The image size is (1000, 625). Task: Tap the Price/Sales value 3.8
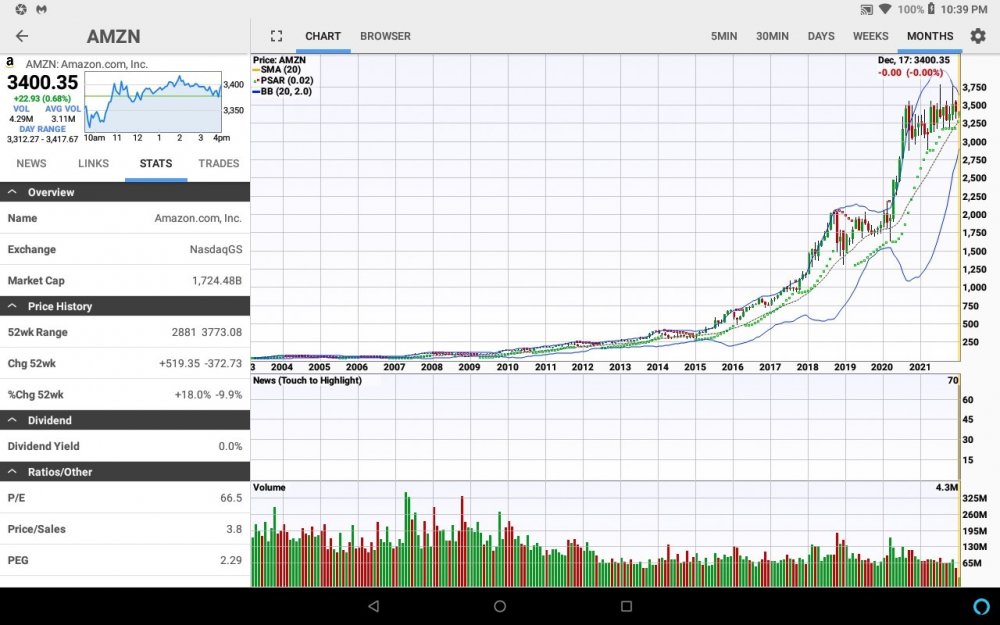click(234, 529)
